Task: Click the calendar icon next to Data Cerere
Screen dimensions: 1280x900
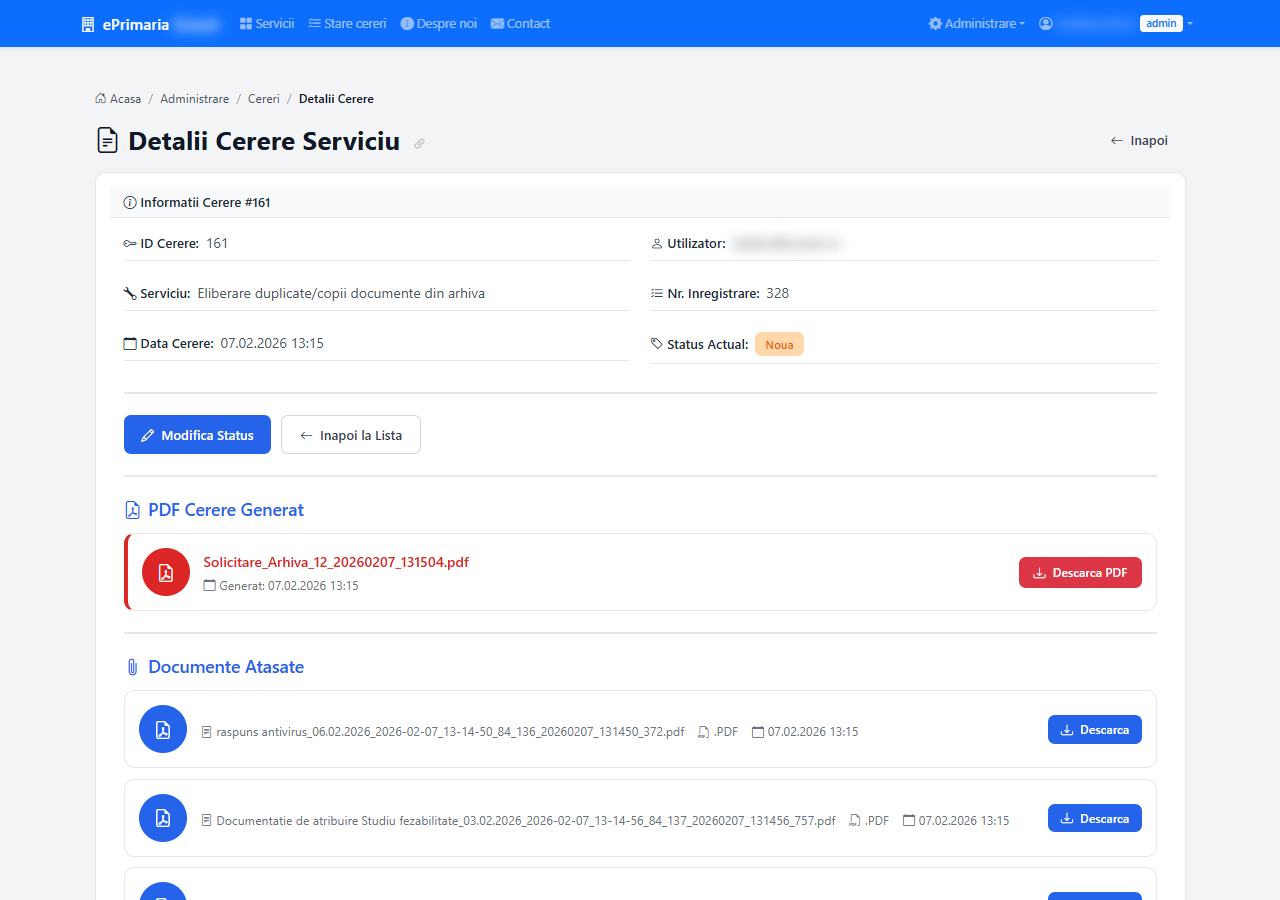Action: (x=130, y=344)
